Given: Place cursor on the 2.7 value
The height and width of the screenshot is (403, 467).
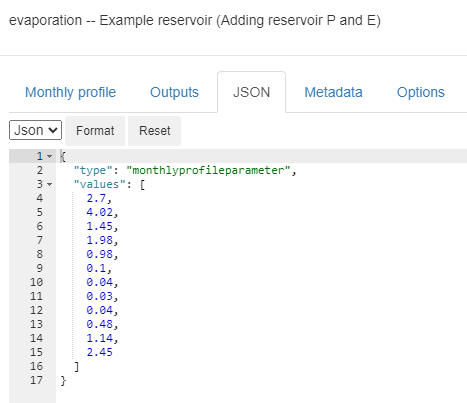Looking at the screenshot, I should pos(96,198).
